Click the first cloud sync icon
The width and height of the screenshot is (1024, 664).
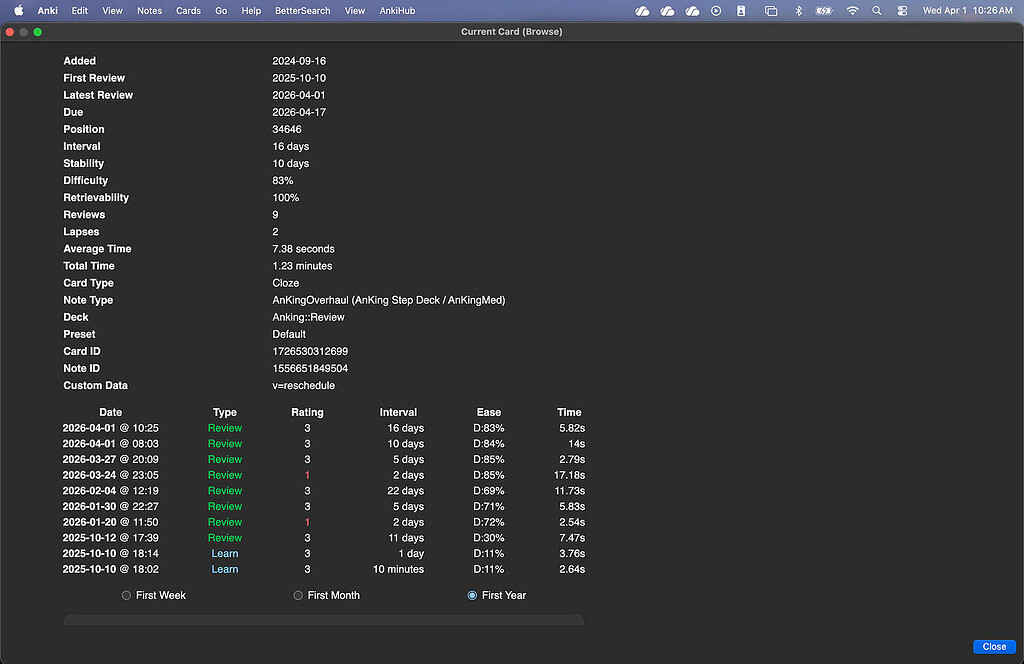click(x=642, y=10)
